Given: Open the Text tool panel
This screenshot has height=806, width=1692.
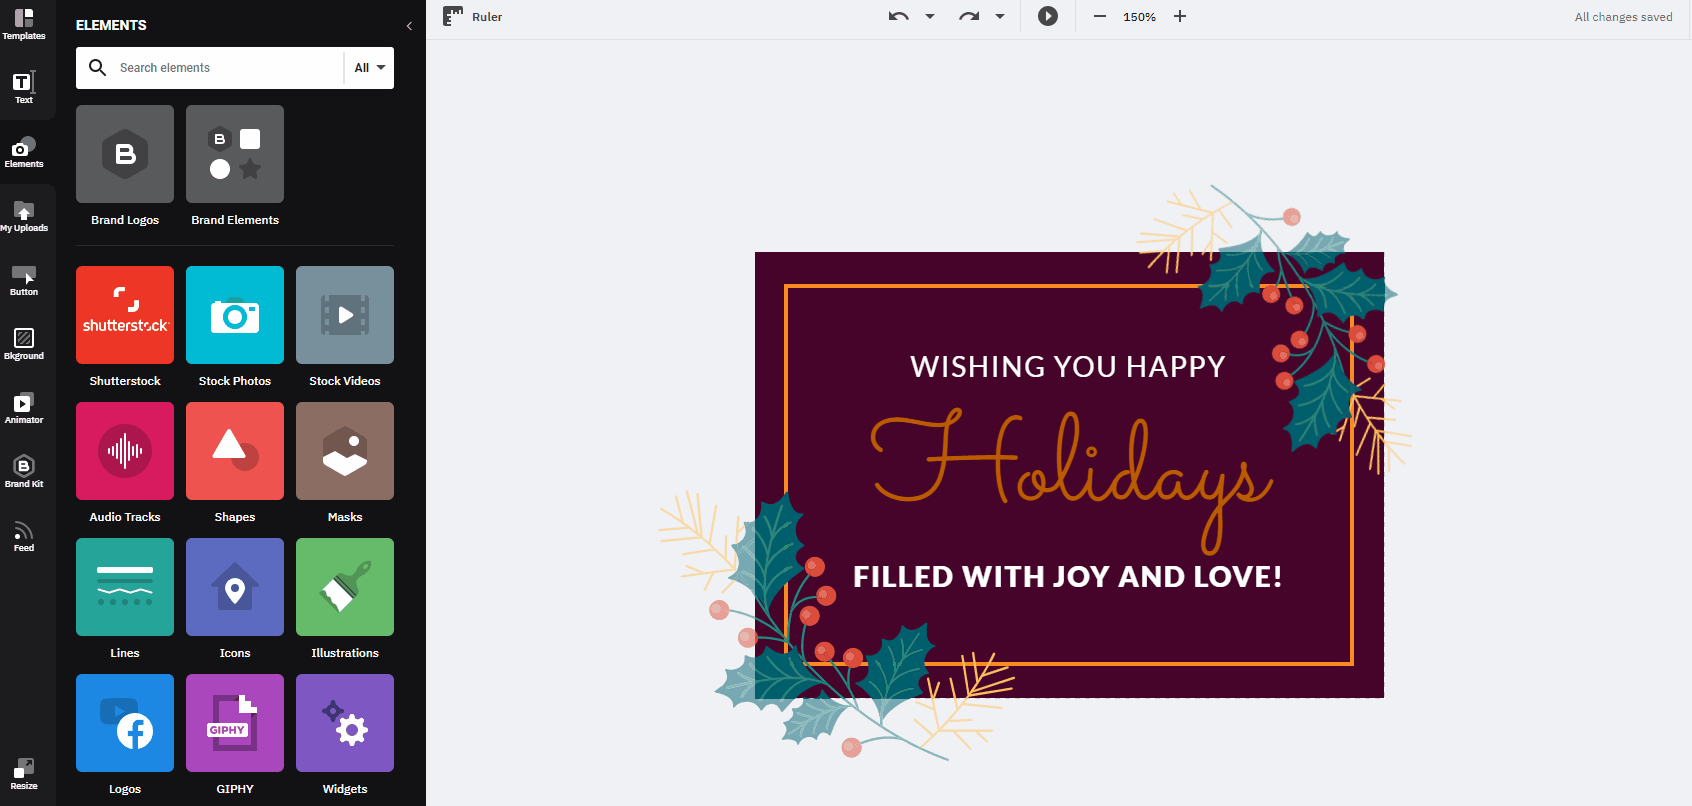Looking at the screenshot, I should [x=24, y=88].
